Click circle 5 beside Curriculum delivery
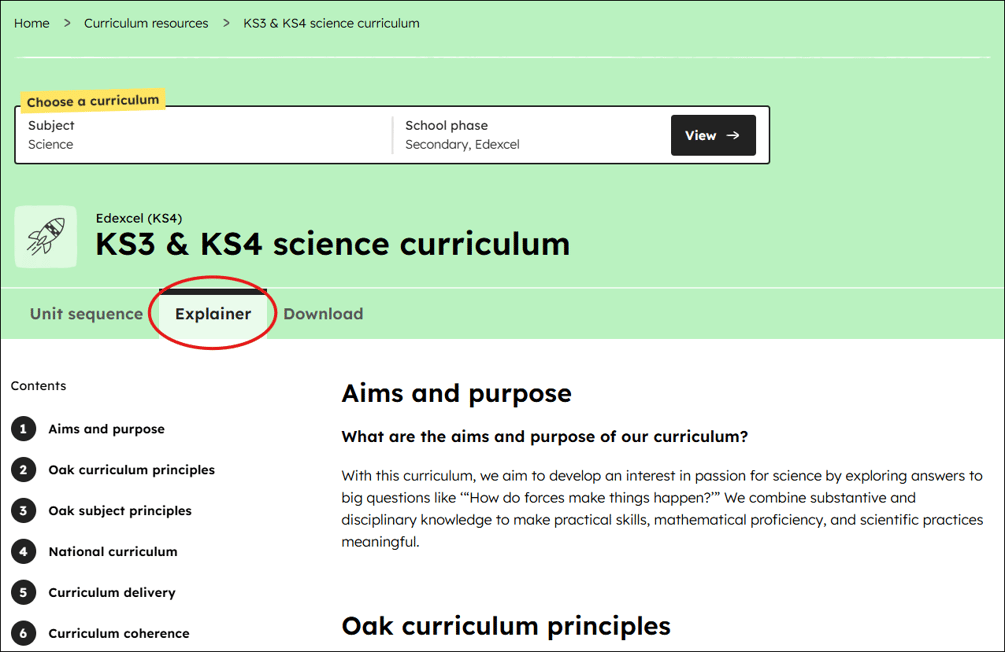The width and height of the screenshot is (1005, 652). click(x=25, y=592)
